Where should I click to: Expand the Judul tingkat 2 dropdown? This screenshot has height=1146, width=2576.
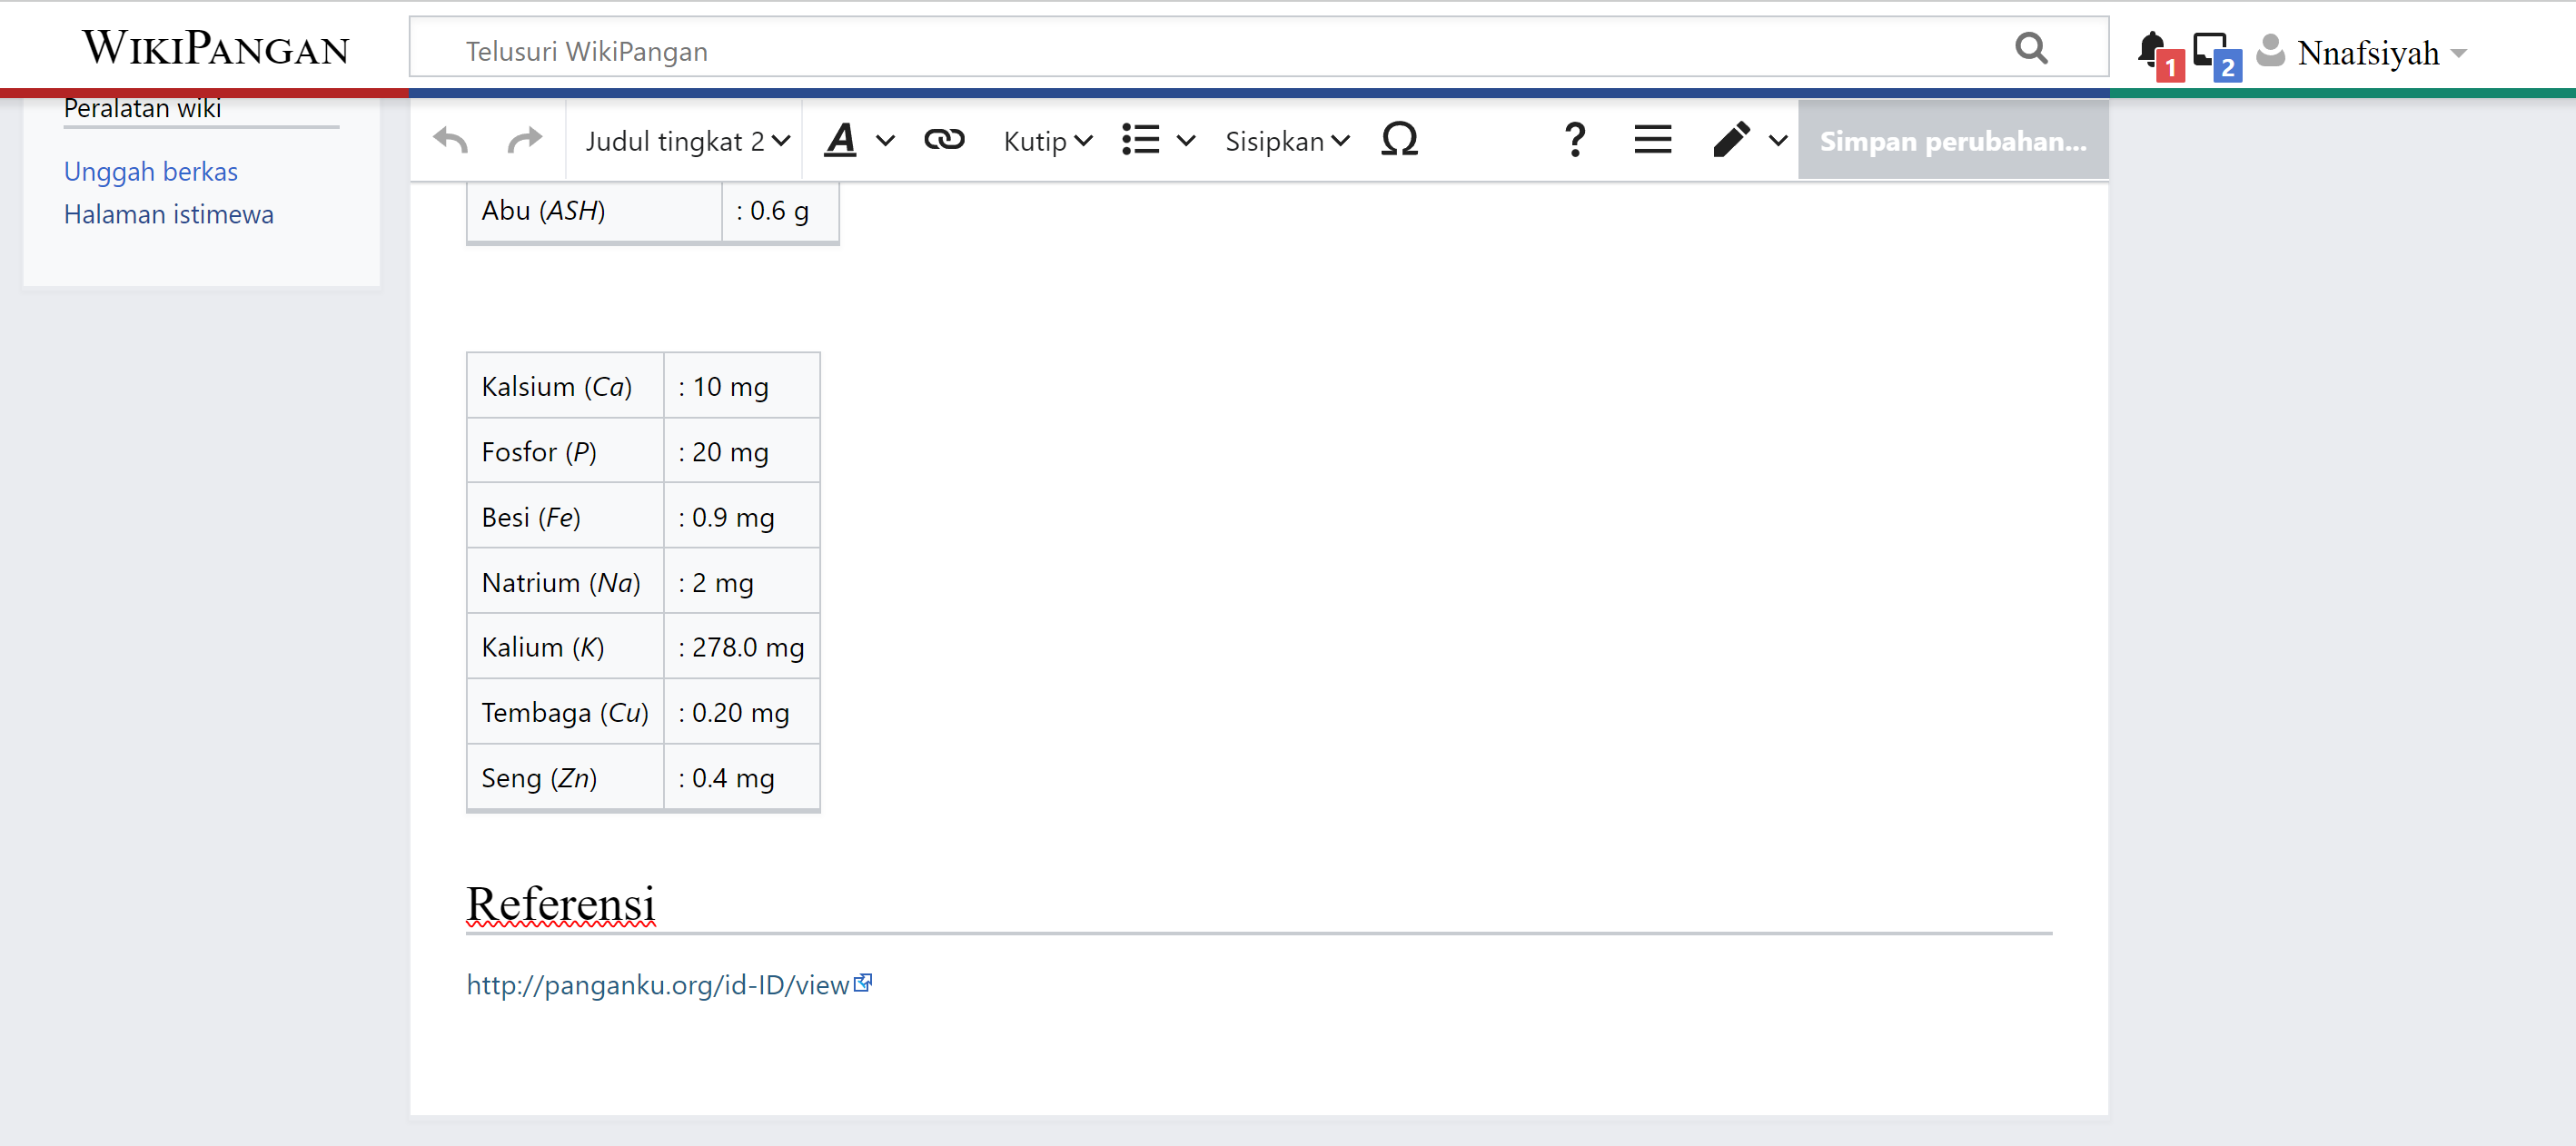687,141
